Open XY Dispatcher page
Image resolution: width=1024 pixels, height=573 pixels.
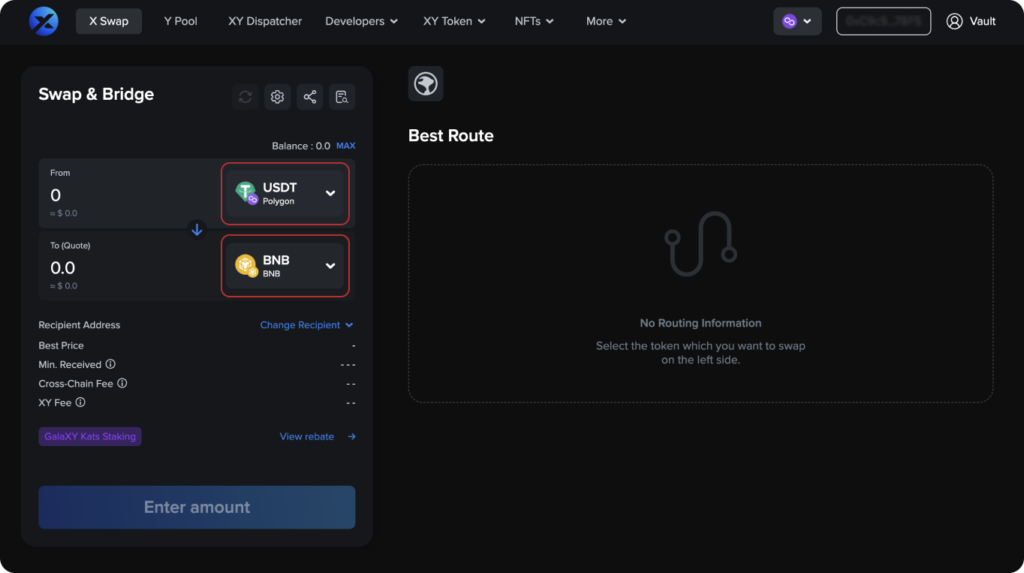(x=264, y=21)
